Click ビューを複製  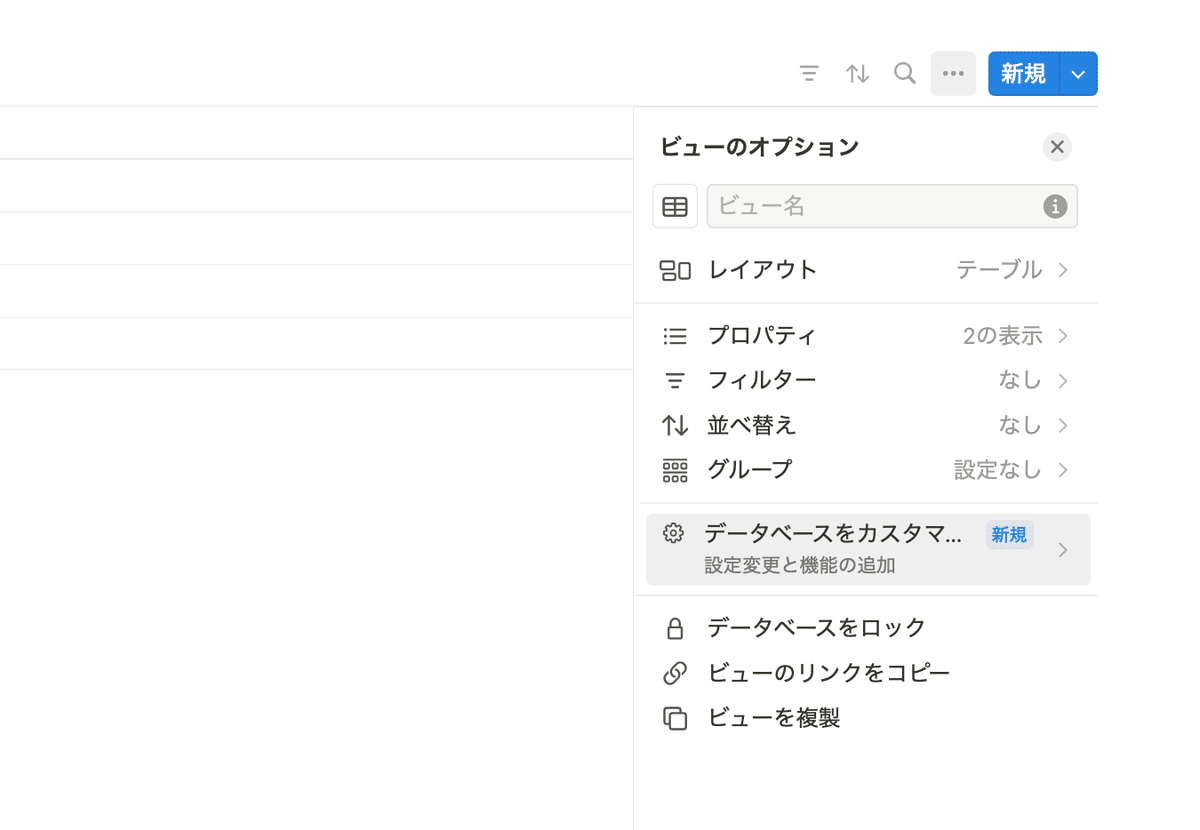(866, 718)
